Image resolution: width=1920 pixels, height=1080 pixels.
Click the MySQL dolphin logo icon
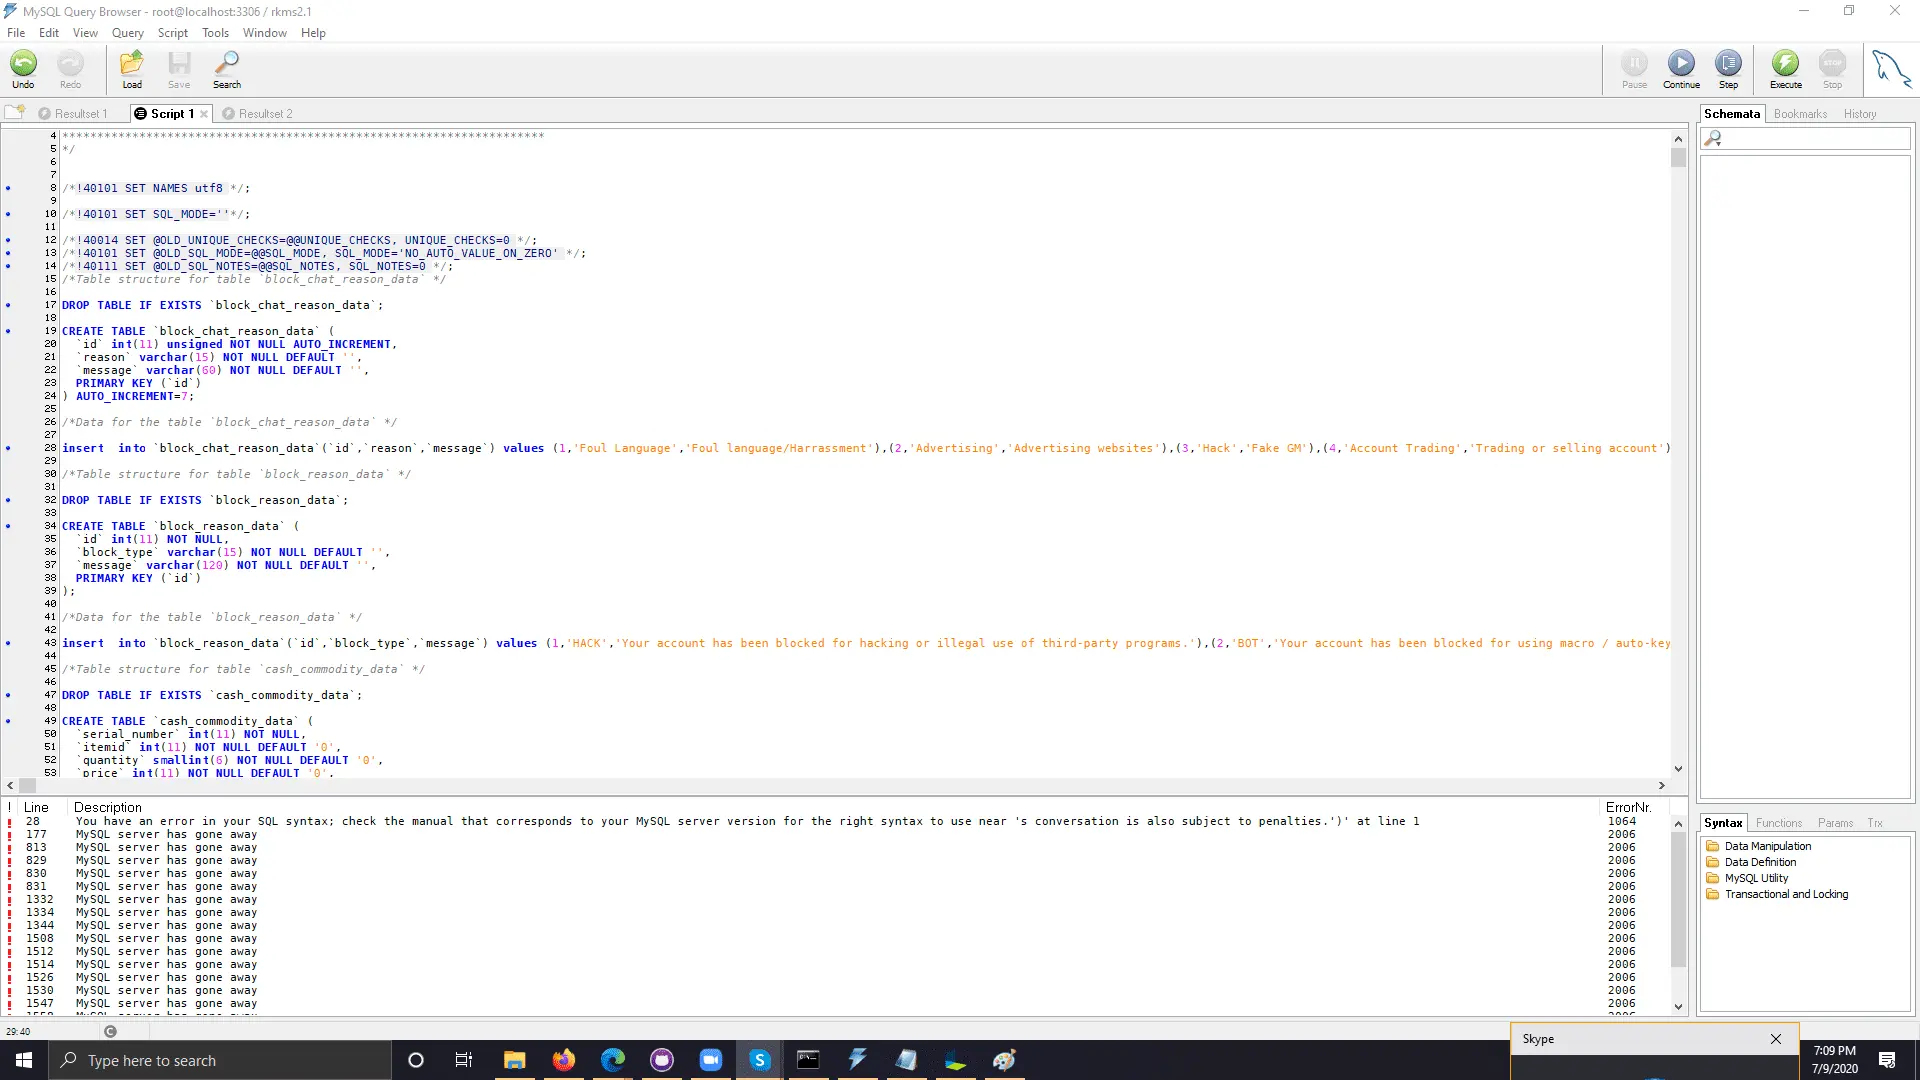[1890, 69]
